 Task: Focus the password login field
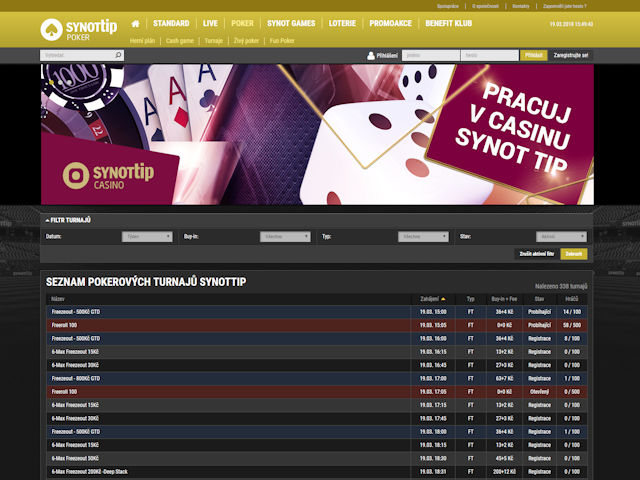coord(489,55)
